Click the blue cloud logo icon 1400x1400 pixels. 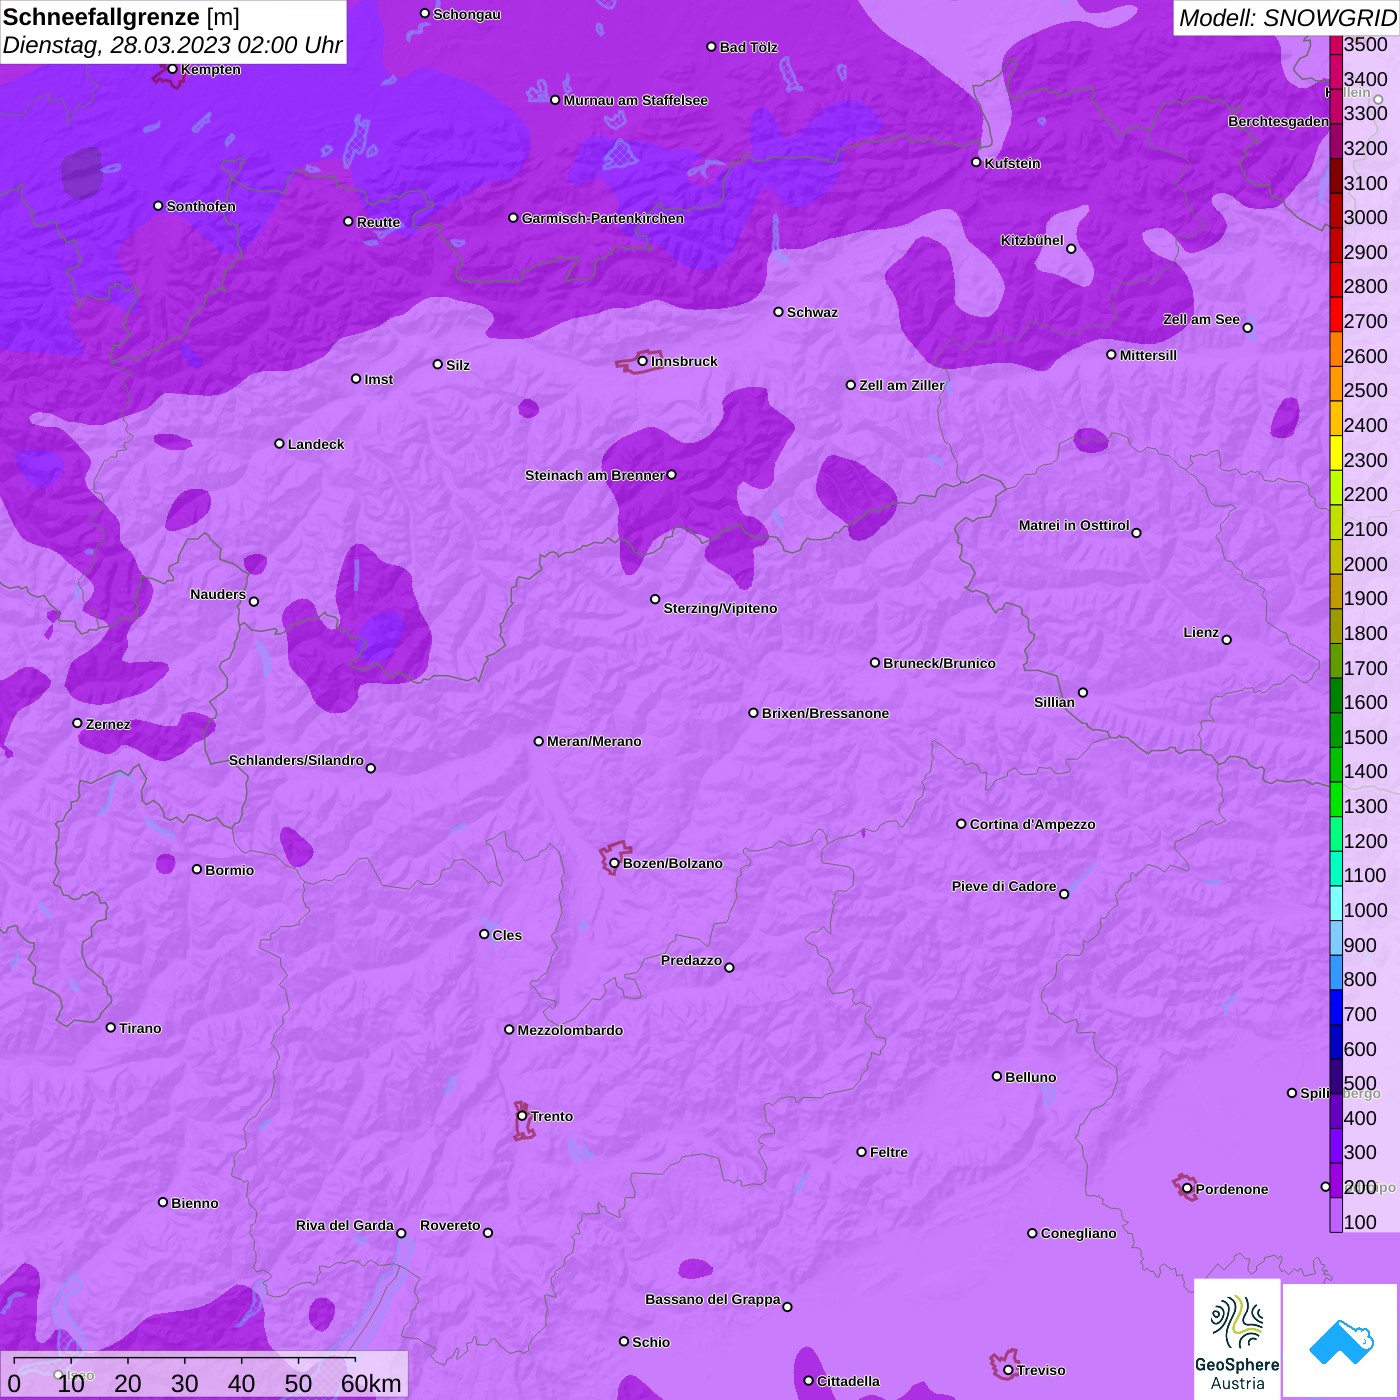pyautogui.click(x=1341, y=1341)
